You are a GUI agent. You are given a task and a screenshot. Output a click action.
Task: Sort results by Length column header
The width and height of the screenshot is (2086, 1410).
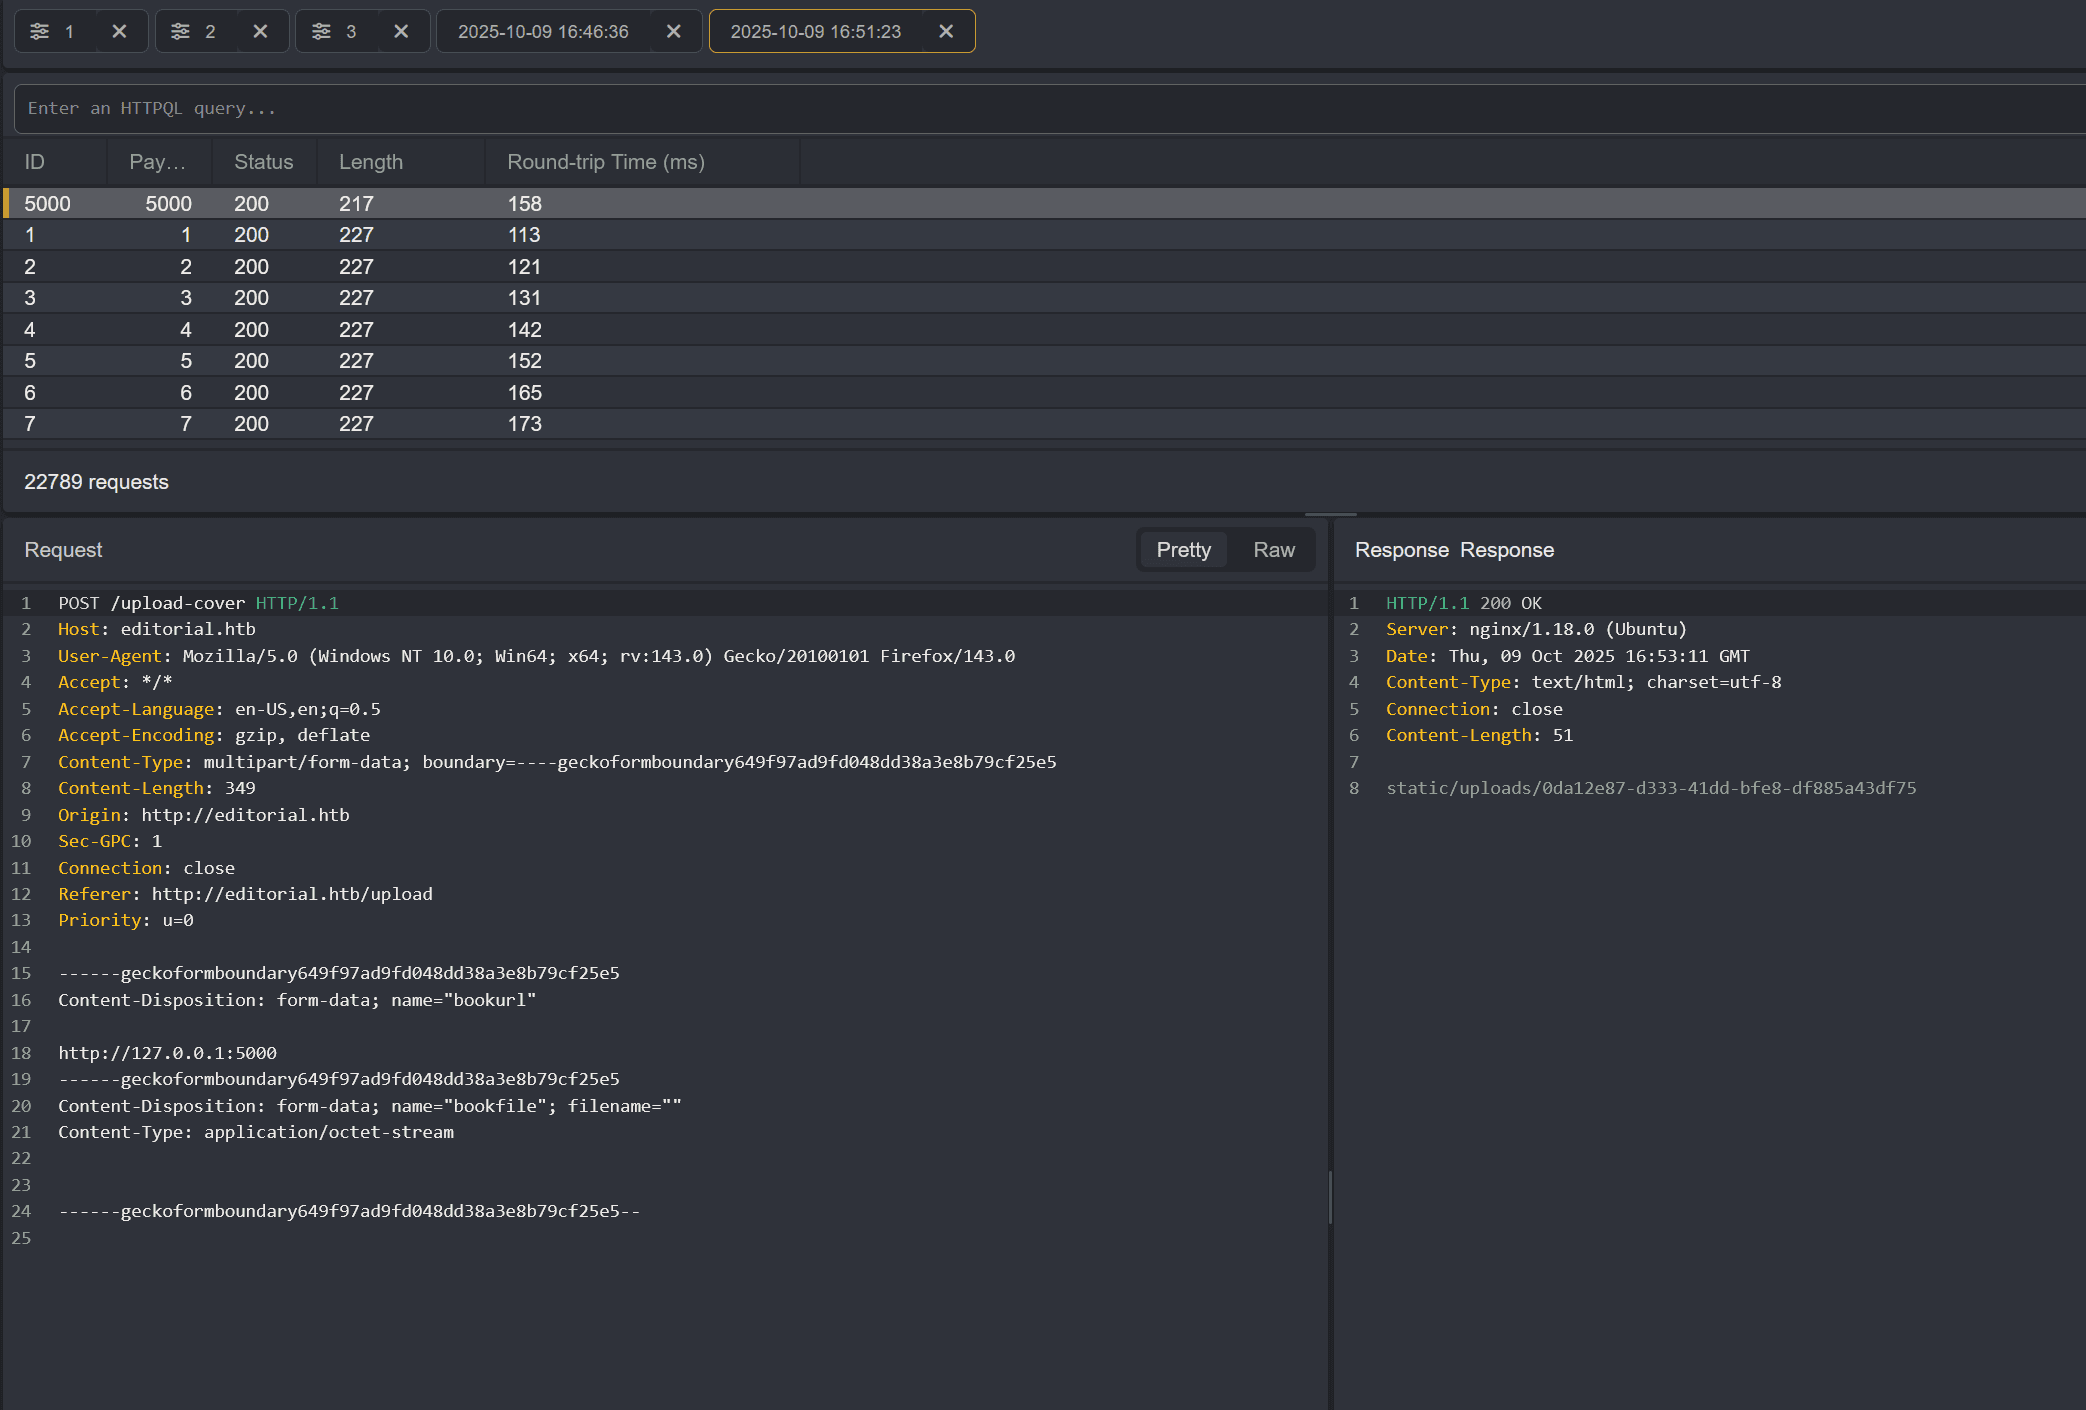point(370,162)
